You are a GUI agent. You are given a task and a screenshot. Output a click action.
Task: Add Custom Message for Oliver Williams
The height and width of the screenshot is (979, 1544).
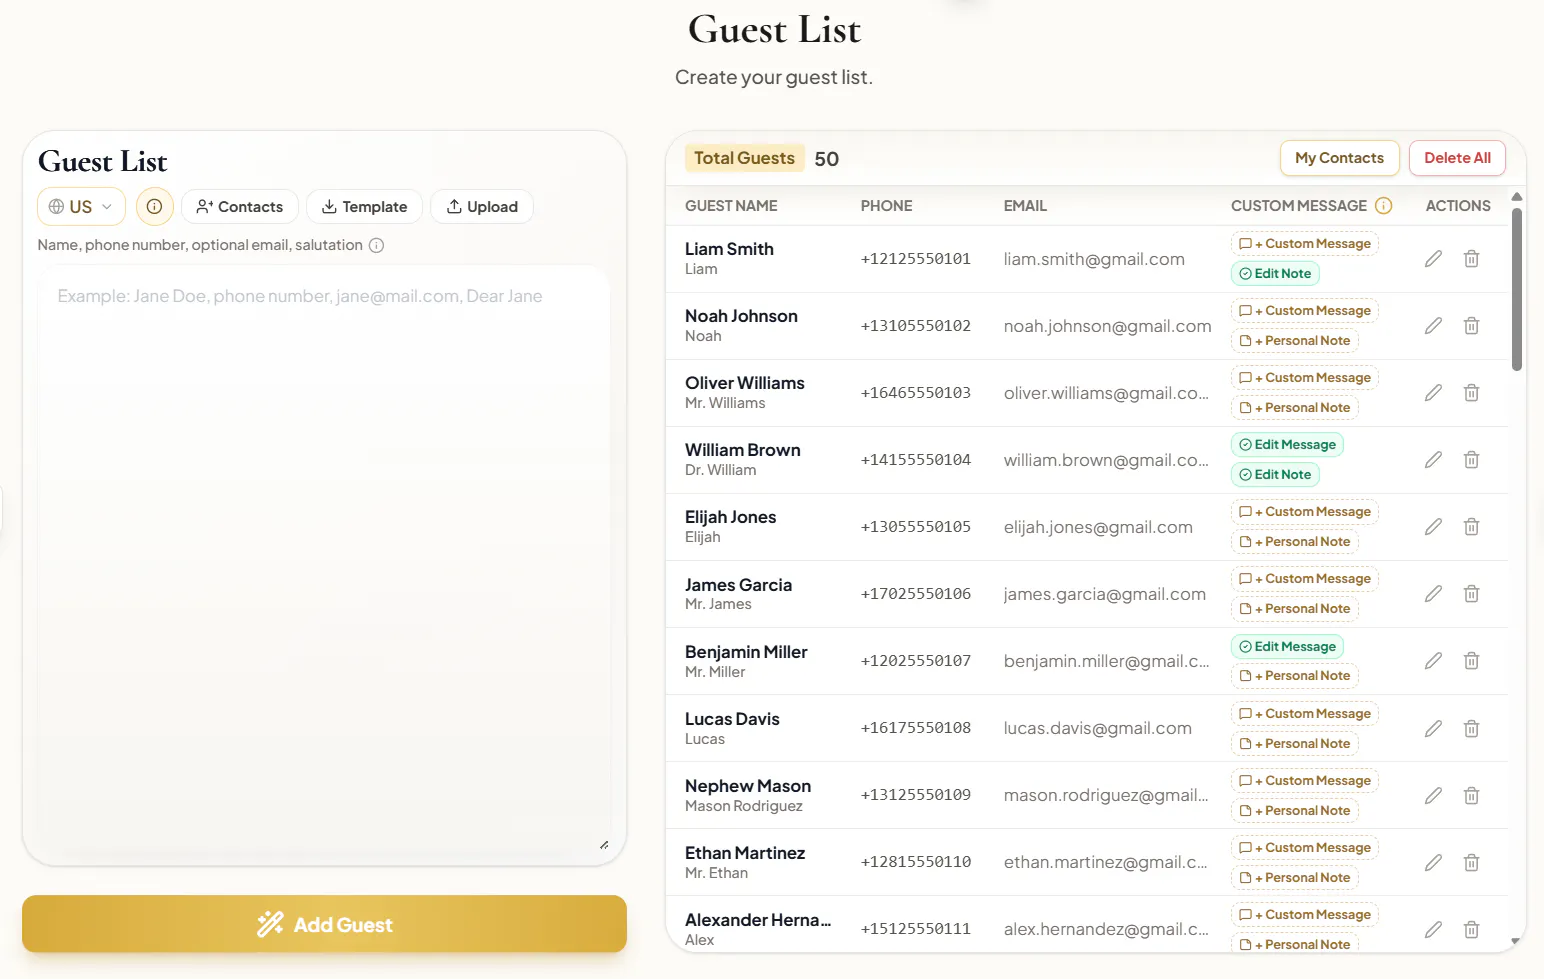pos(1305,378)
